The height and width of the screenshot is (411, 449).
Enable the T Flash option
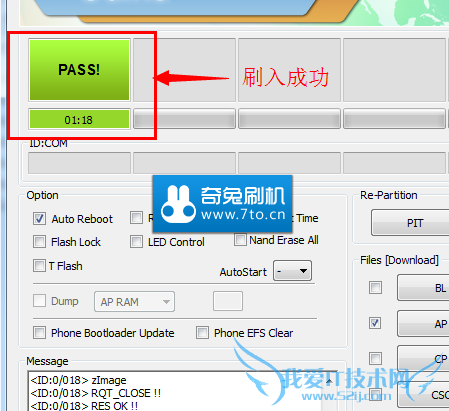pos(39,266)
